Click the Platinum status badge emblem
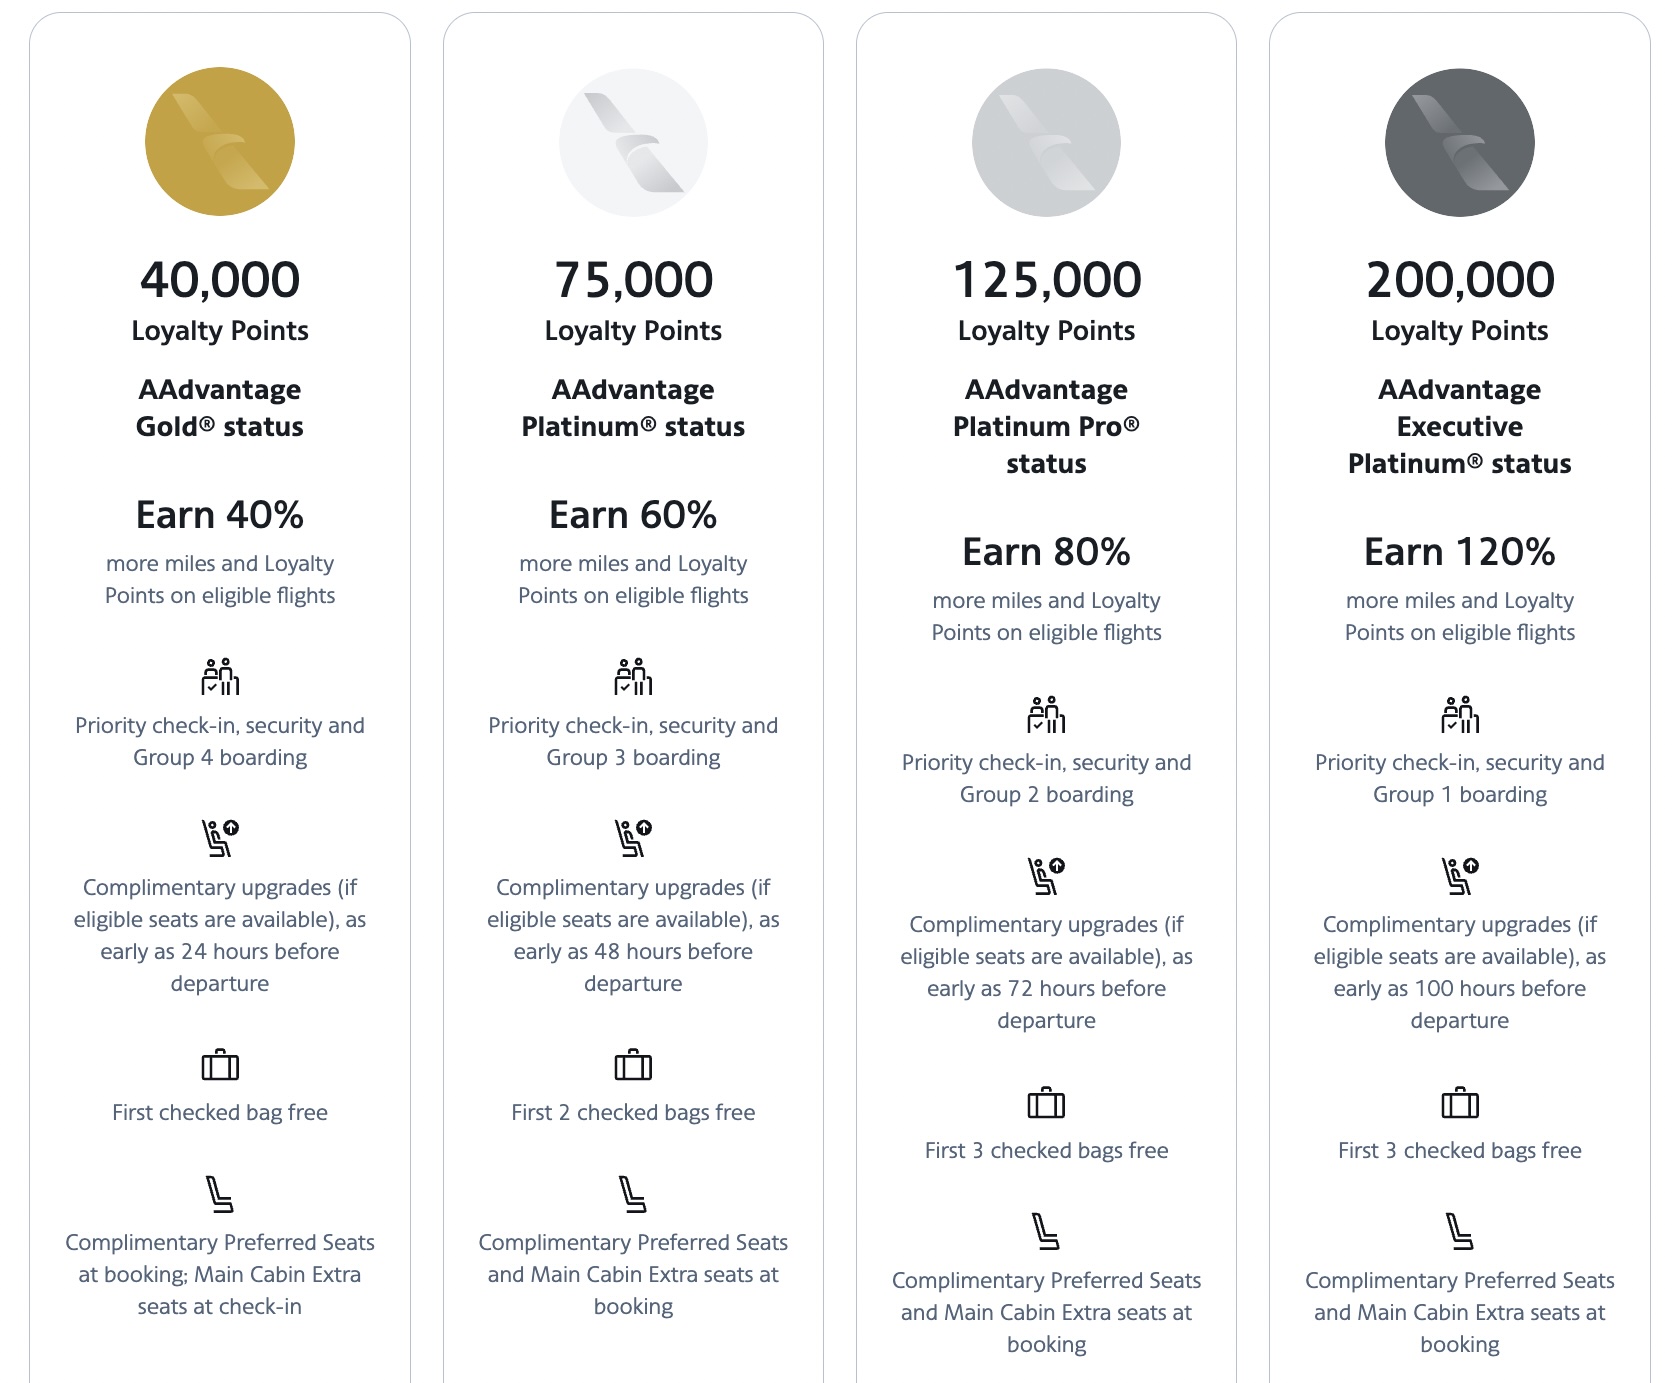Viewport: 1673px width, 1383px height. pyautogui.click(x=633, y=143)
